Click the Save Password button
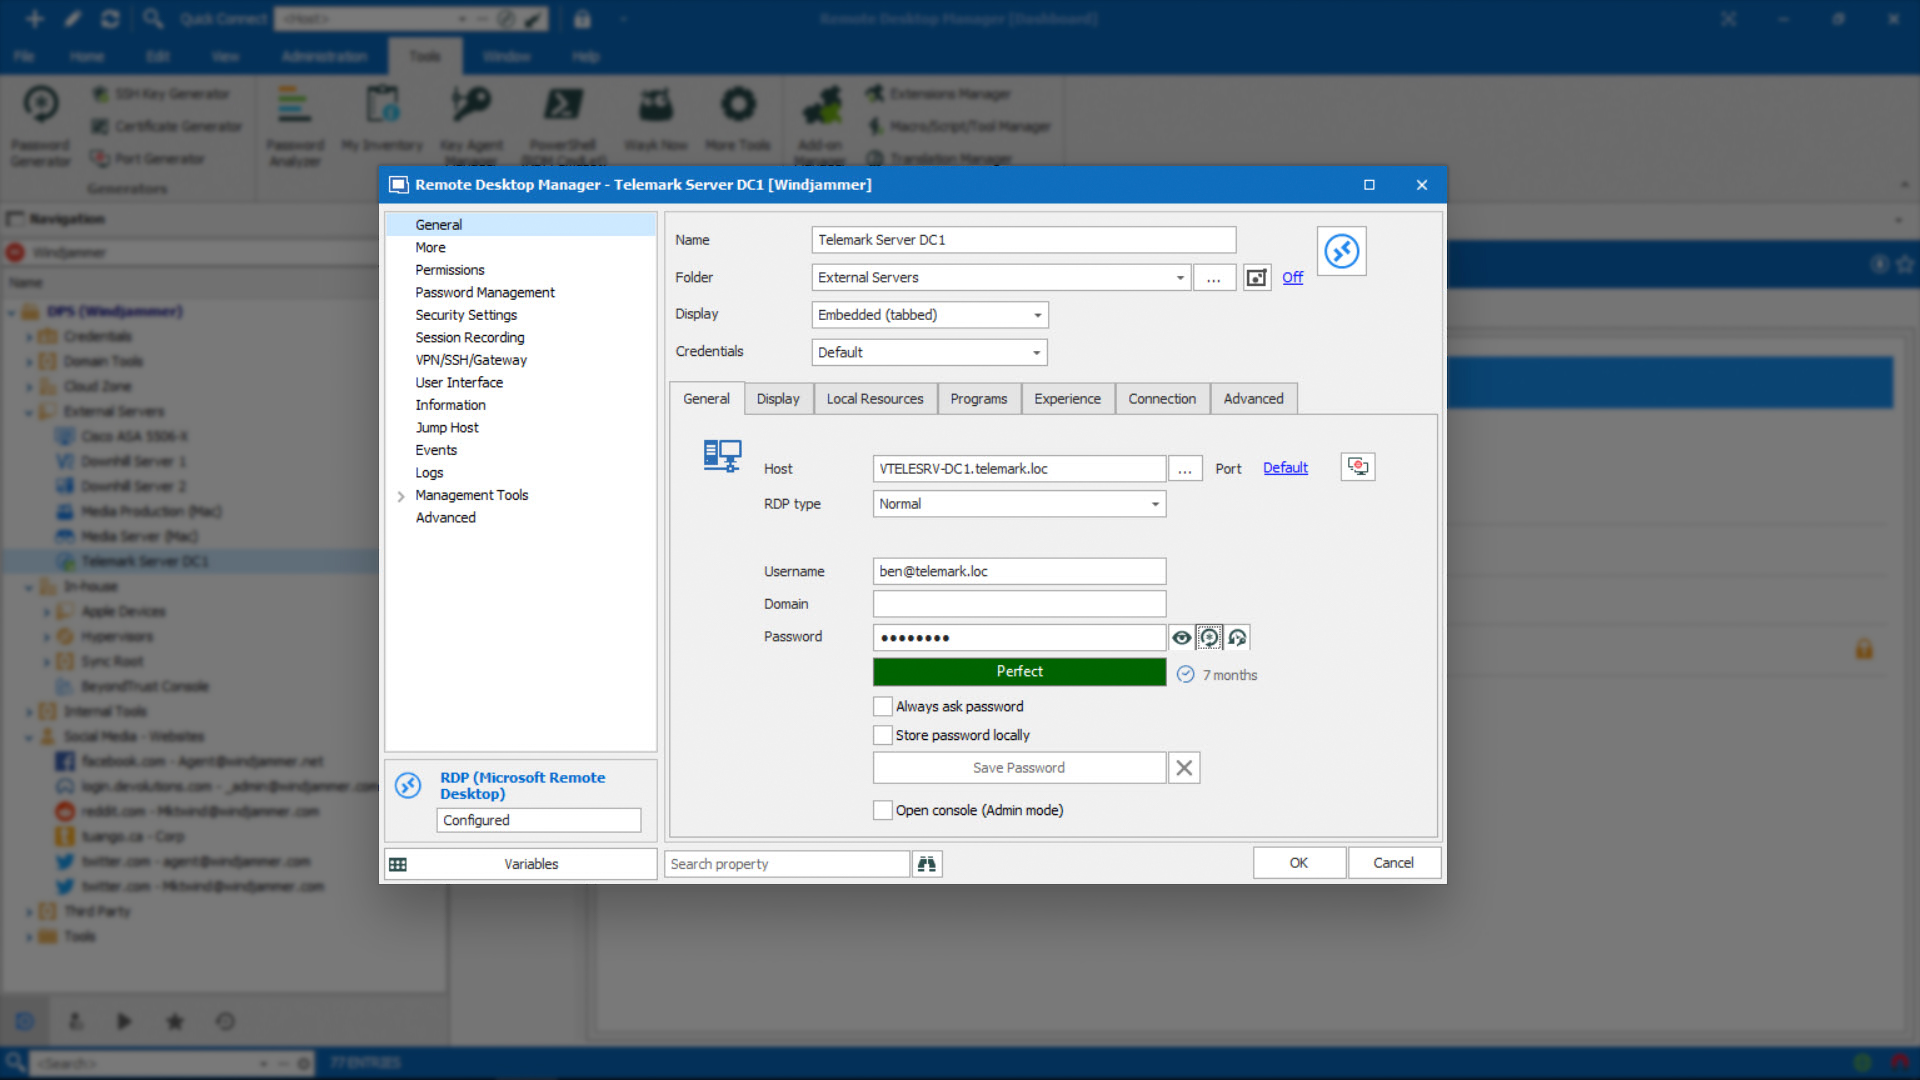The height and width of the screenshot is (1080, 1920). point(1018,766)
